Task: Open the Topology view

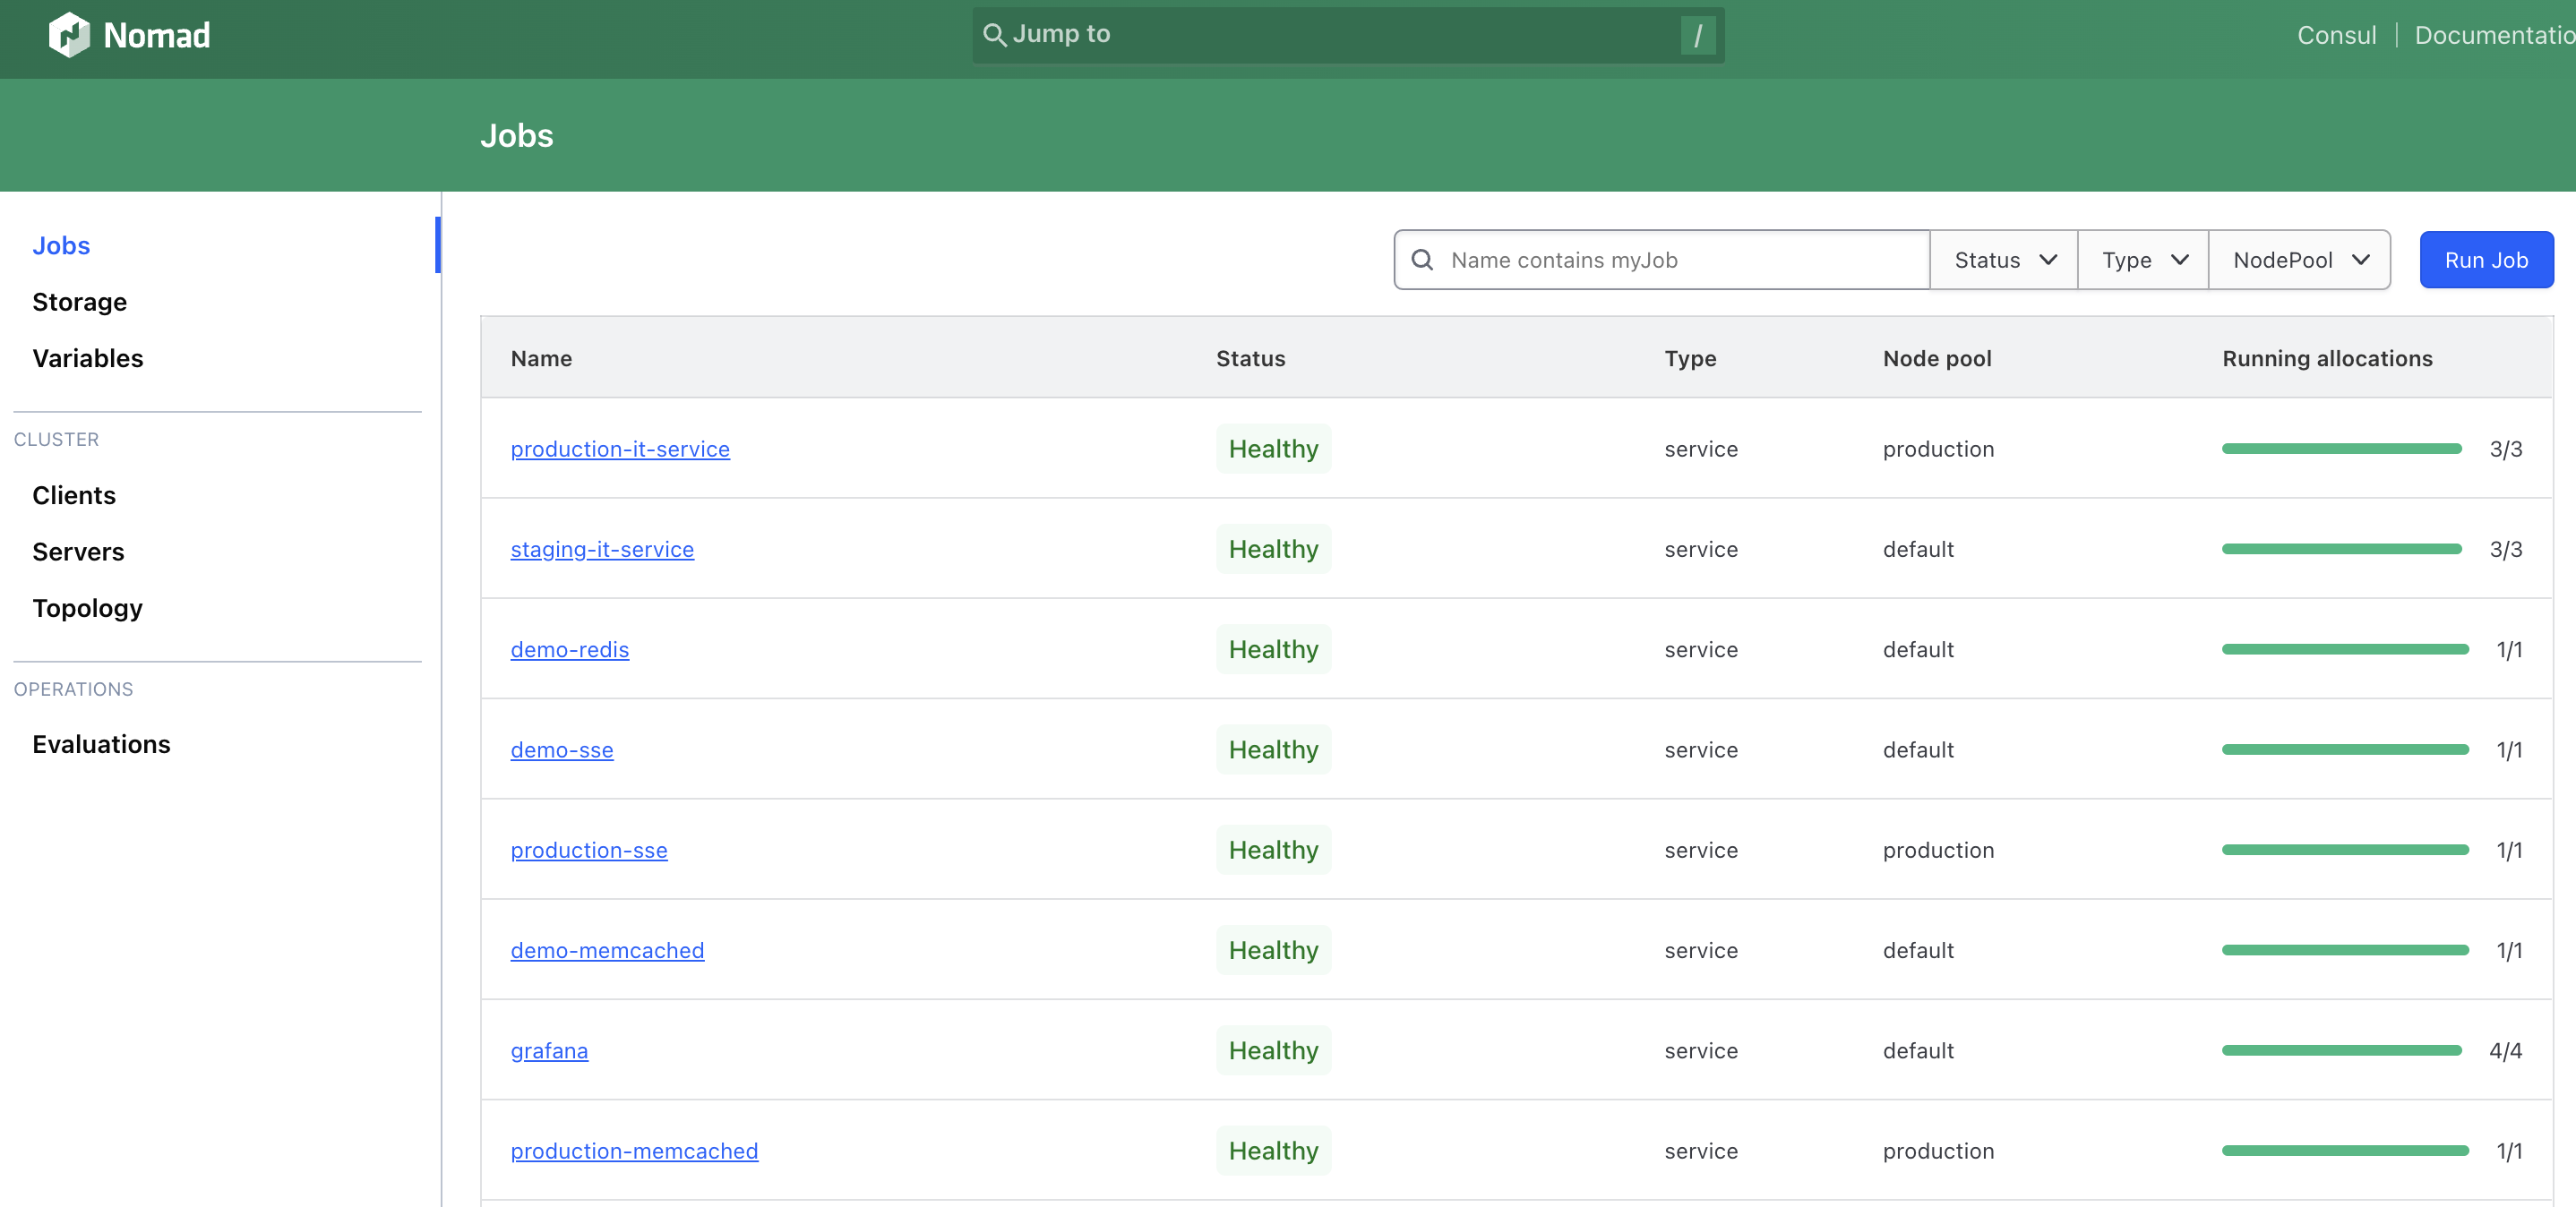Action: [87, 608]
